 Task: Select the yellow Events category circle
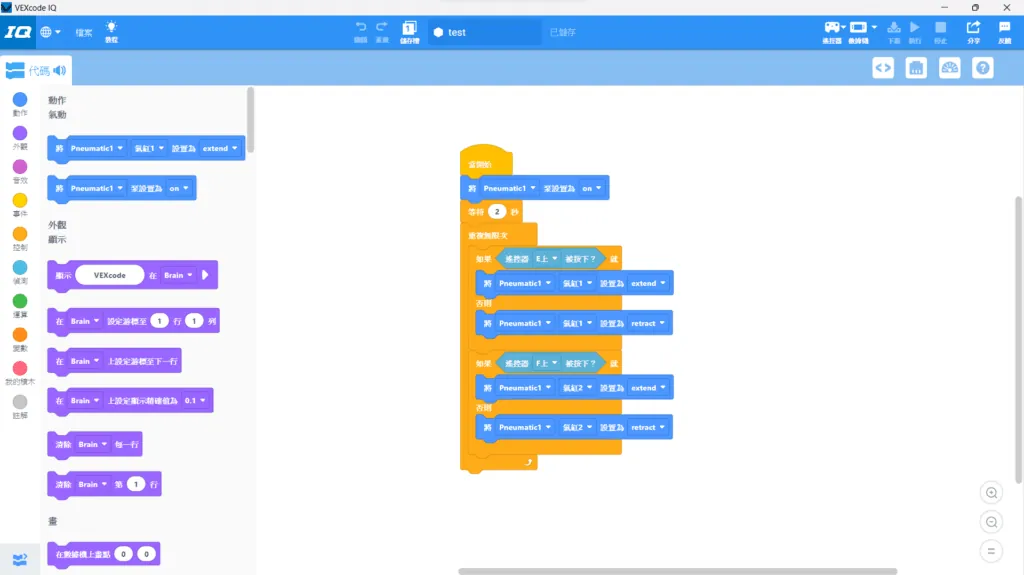pos(20,201)
